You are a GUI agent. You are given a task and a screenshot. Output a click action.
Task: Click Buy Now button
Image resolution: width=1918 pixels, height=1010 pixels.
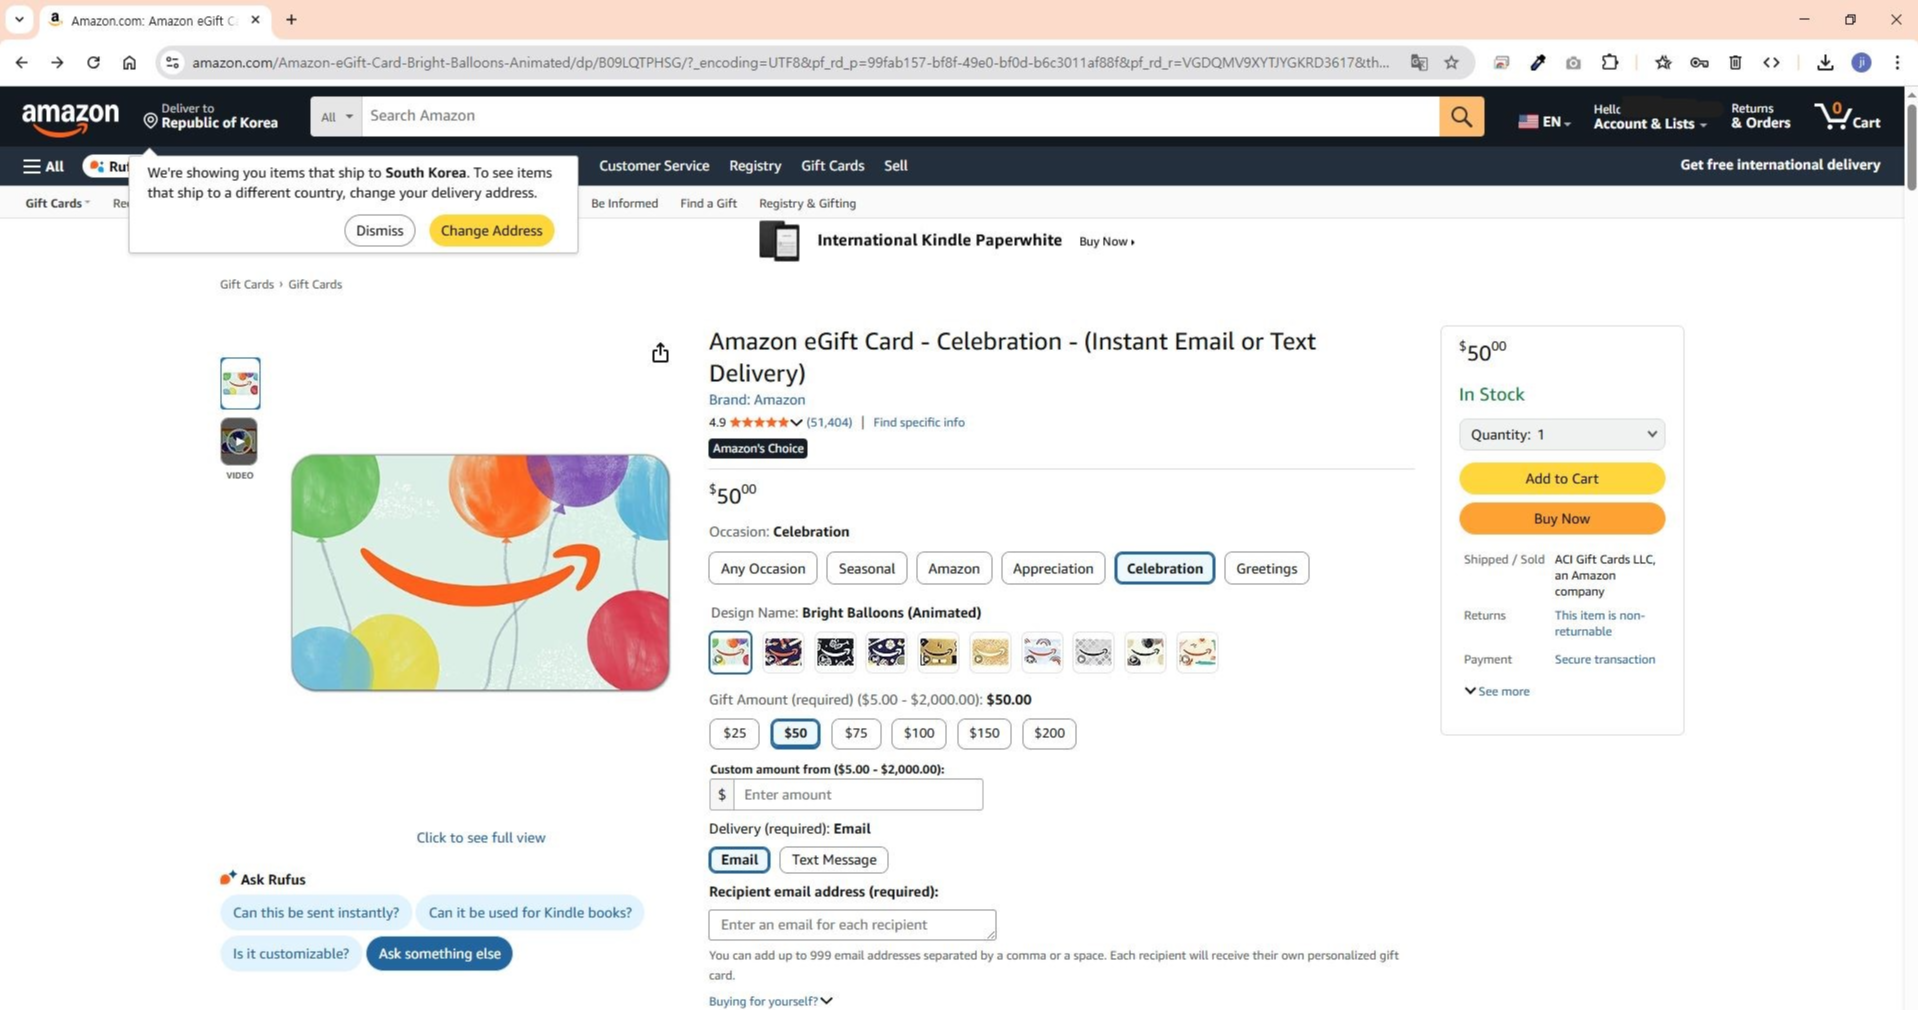[x=1562, y=518]
